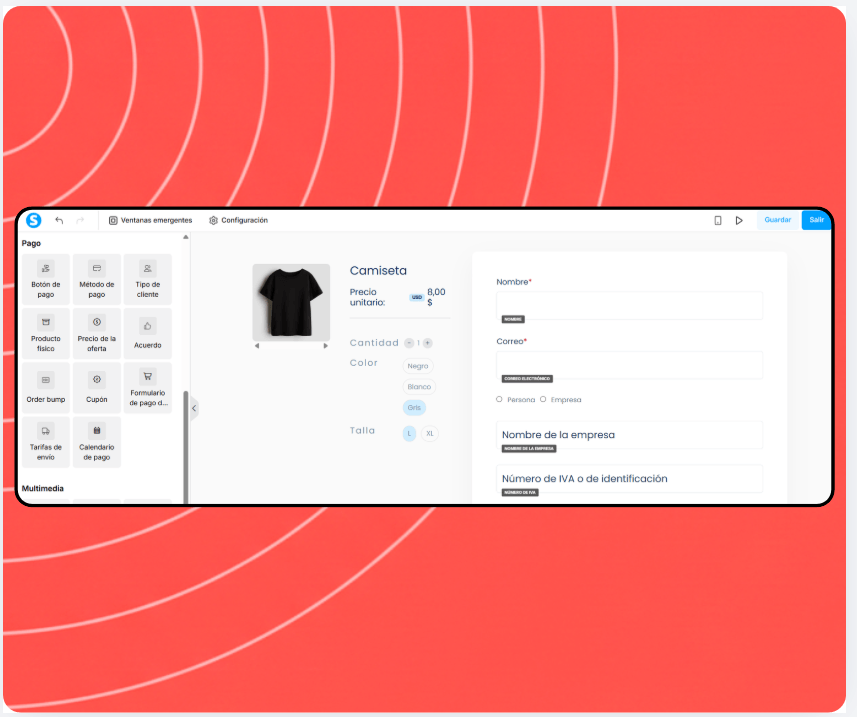
Task: Click the Número de IVA field
Action: (629, 479)
